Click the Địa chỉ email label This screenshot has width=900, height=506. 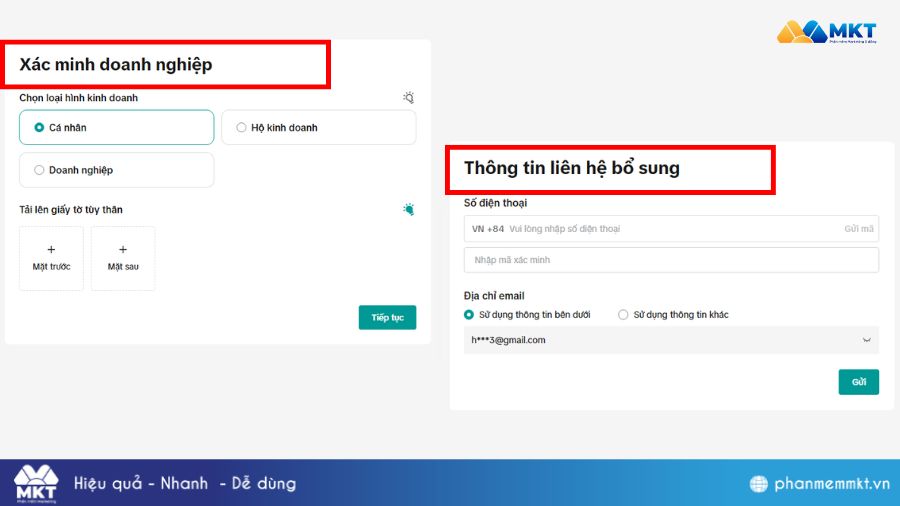pyautogui.click(x=494, y=295)
